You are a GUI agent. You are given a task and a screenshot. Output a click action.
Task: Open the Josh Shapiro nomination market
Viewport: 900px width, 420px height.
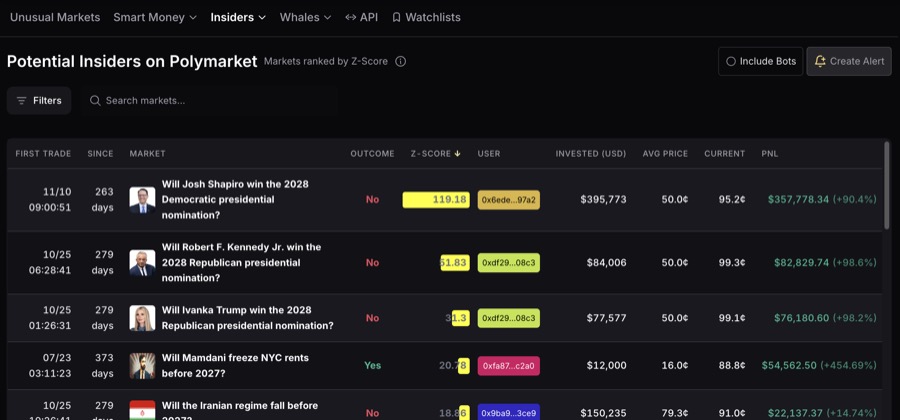(235, 200)
